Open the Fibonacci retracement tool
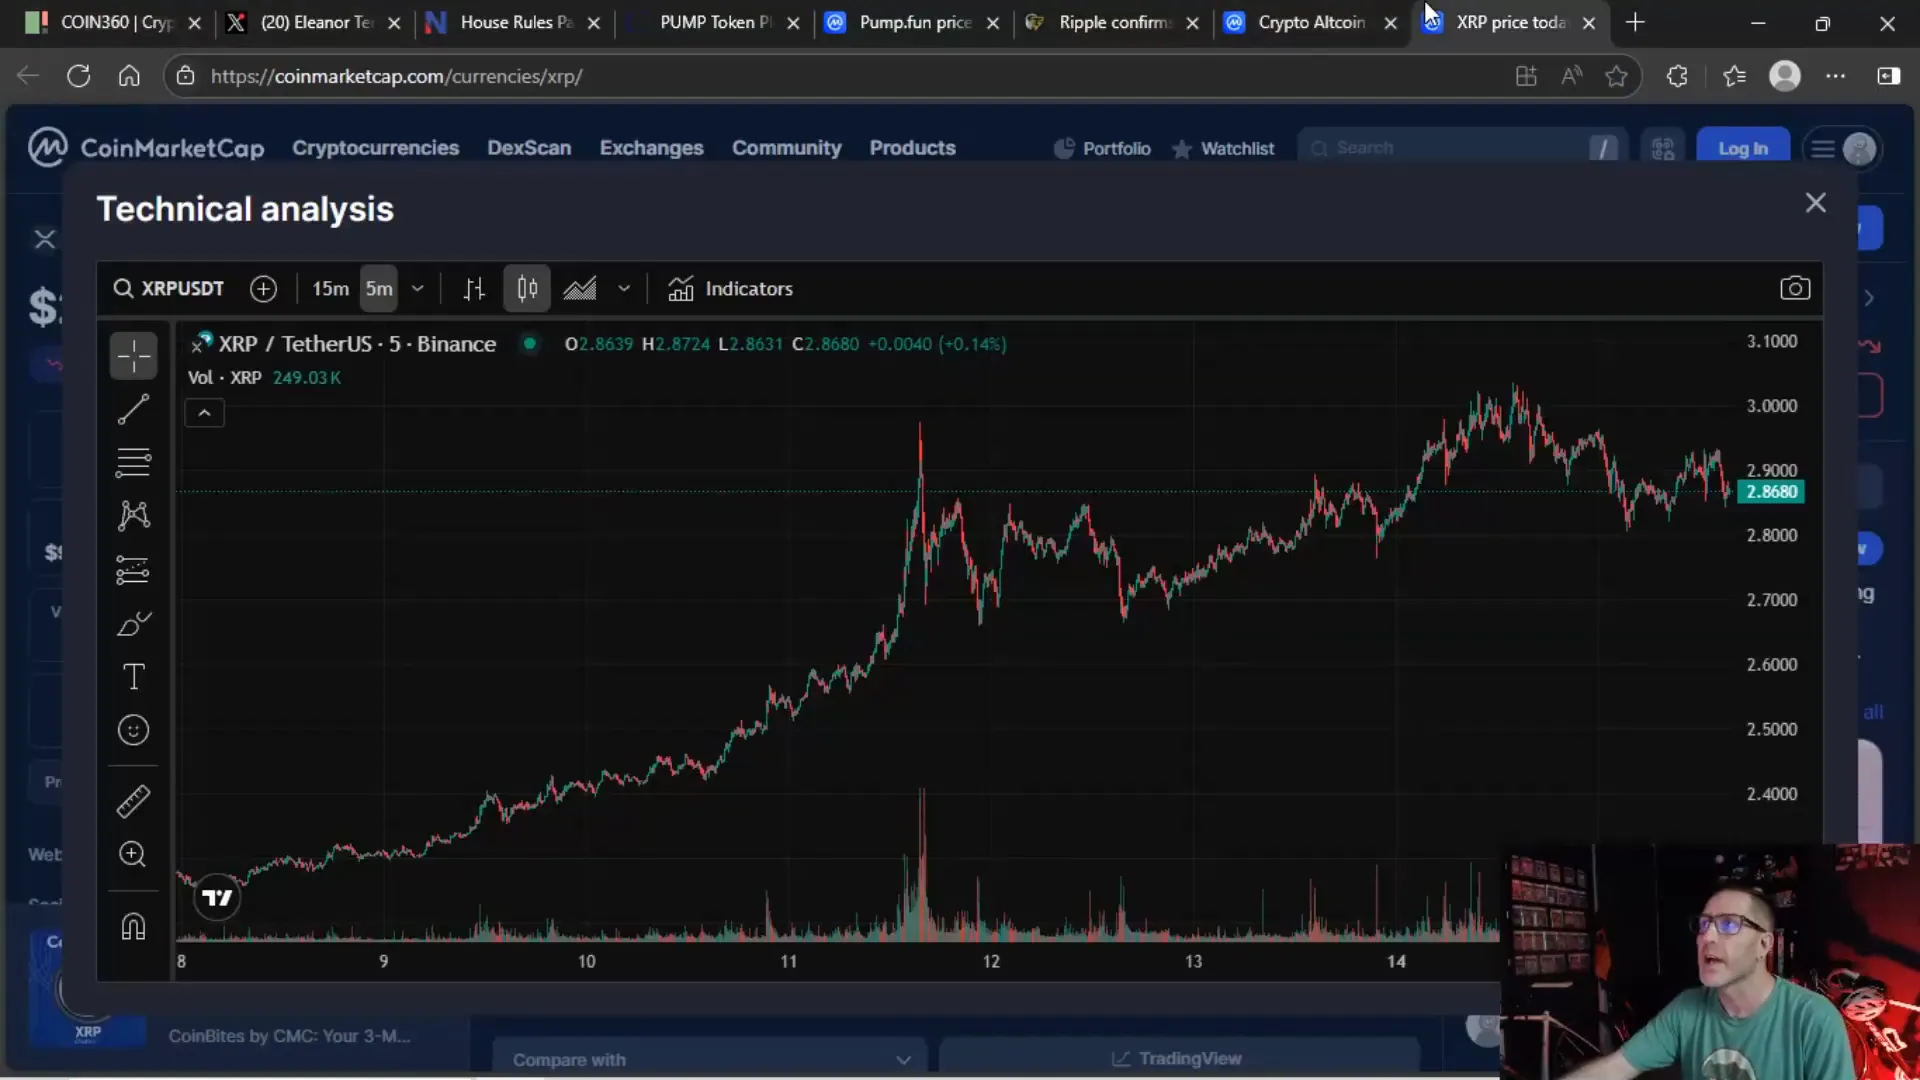 (x=133, y=462)
